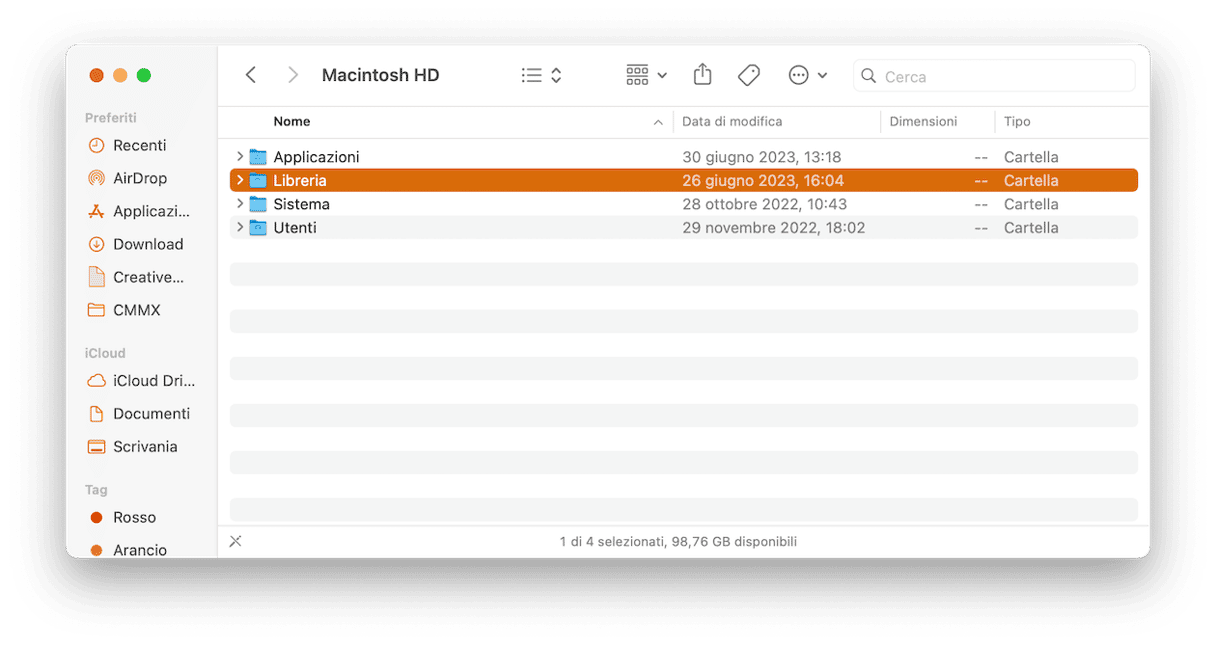The width and height of the screenshot is (1216, 645).
Task: Sort by Dimensioni column header
Action: [923, 121]
